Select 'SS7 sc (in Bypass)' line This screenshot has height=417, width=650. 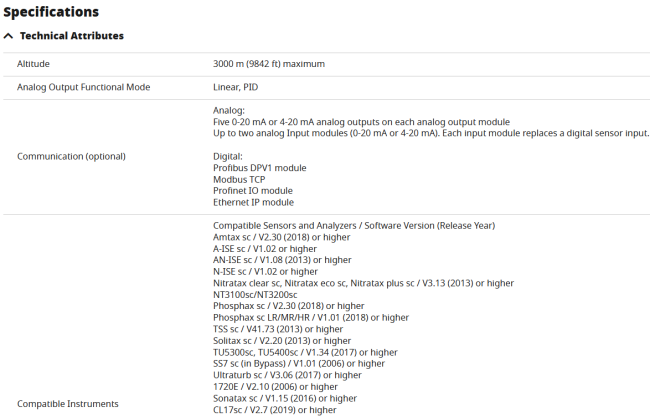(299, 364)
